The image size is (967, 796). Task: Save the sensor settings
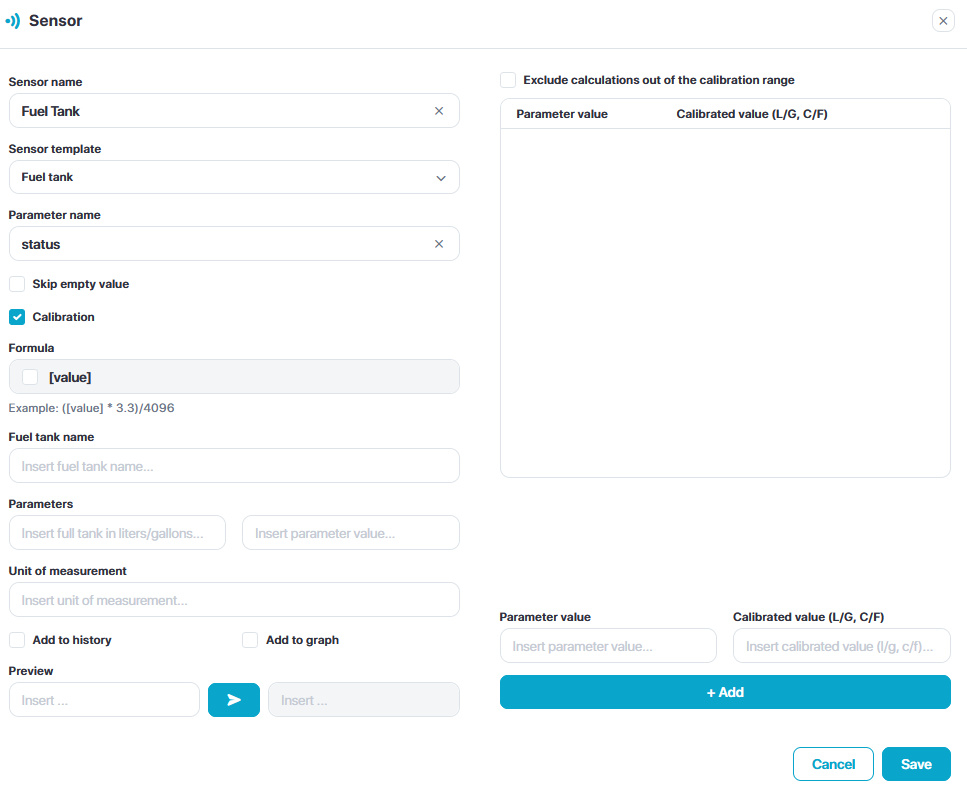[916, 764]
